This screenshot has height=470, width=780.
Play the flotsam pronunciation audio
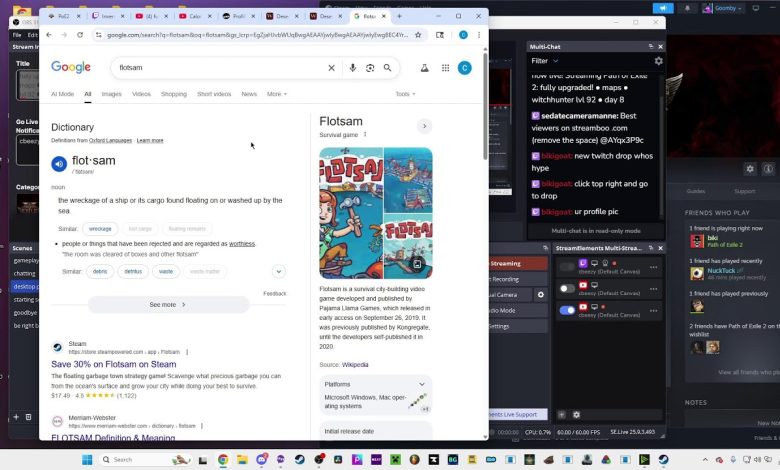59,164
